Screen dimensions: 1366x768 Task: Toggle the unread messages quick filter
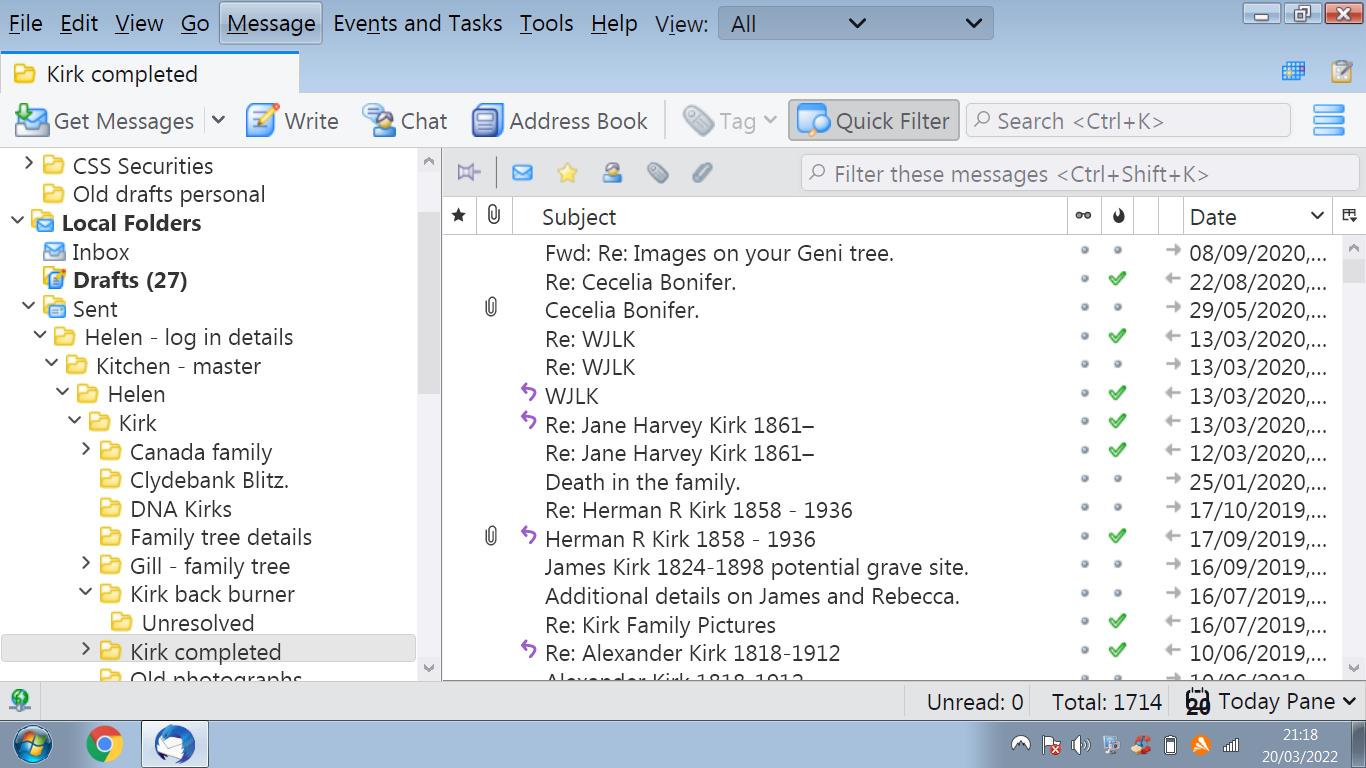point(522,173)
